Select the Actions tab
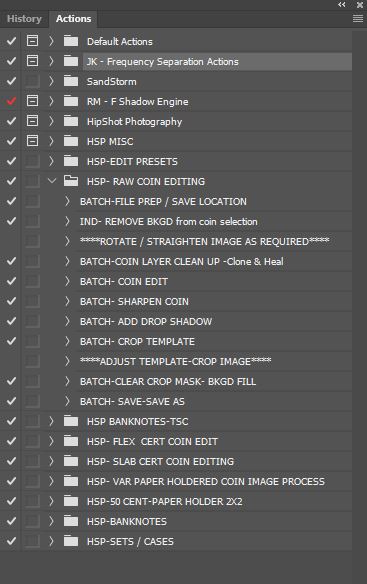 pyautogui.click(x=73, y=19)
